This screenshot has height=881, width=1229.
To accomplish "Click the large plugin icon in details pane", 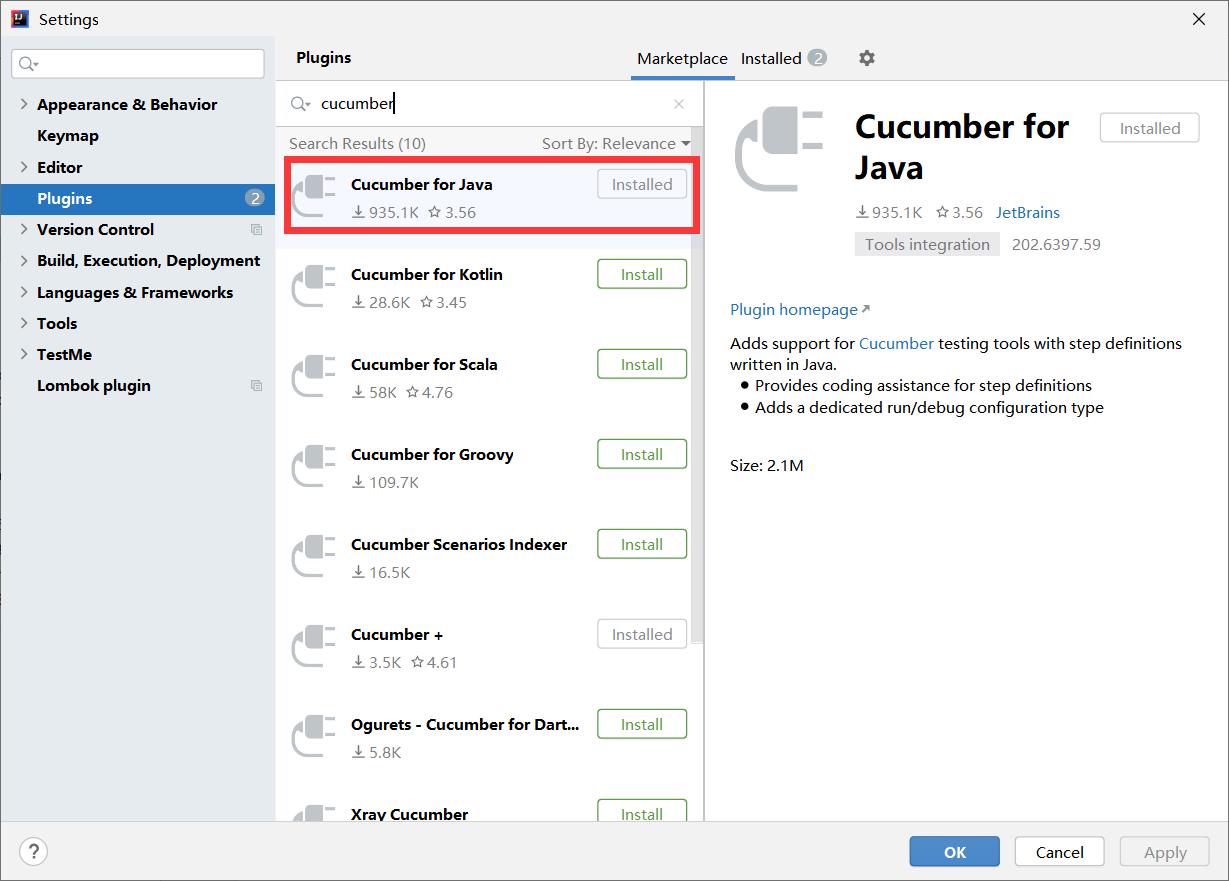I will pos(778,150).
